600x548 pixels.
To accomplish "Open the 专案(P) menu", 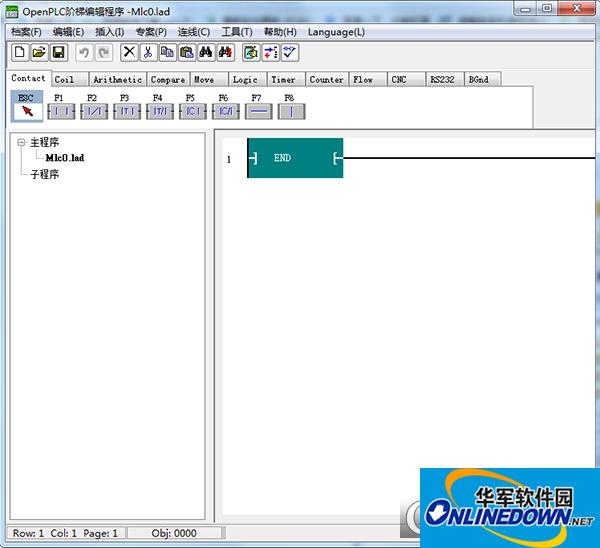I will coord(151,32).
